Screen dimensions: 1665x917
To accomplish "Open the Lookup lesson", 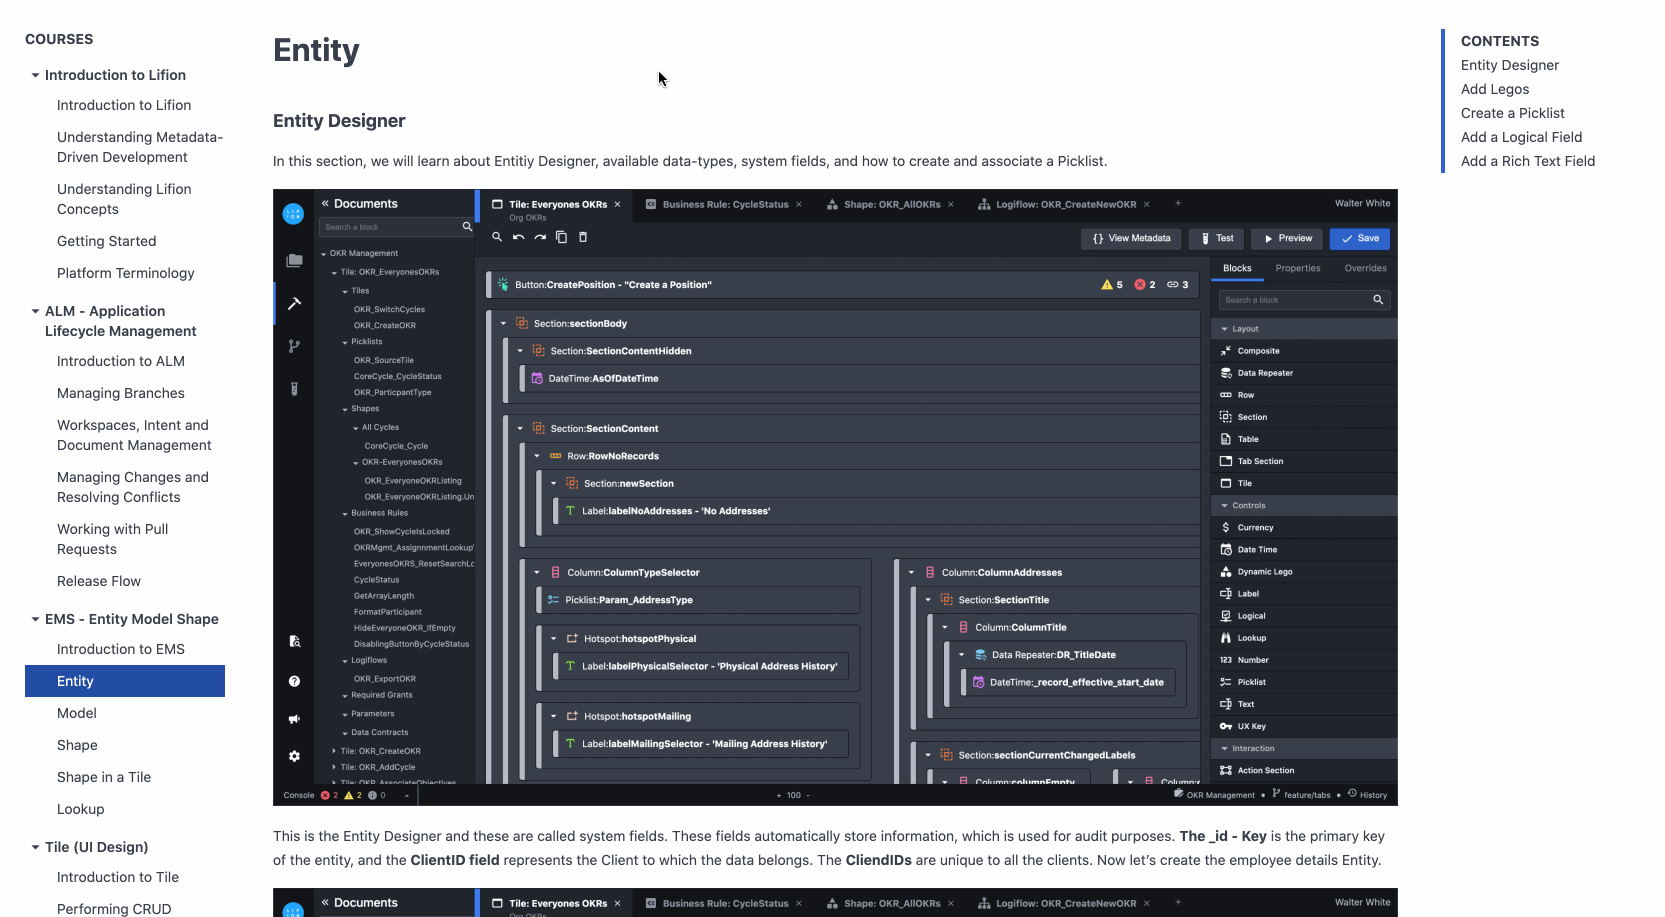I will (81, 809).
